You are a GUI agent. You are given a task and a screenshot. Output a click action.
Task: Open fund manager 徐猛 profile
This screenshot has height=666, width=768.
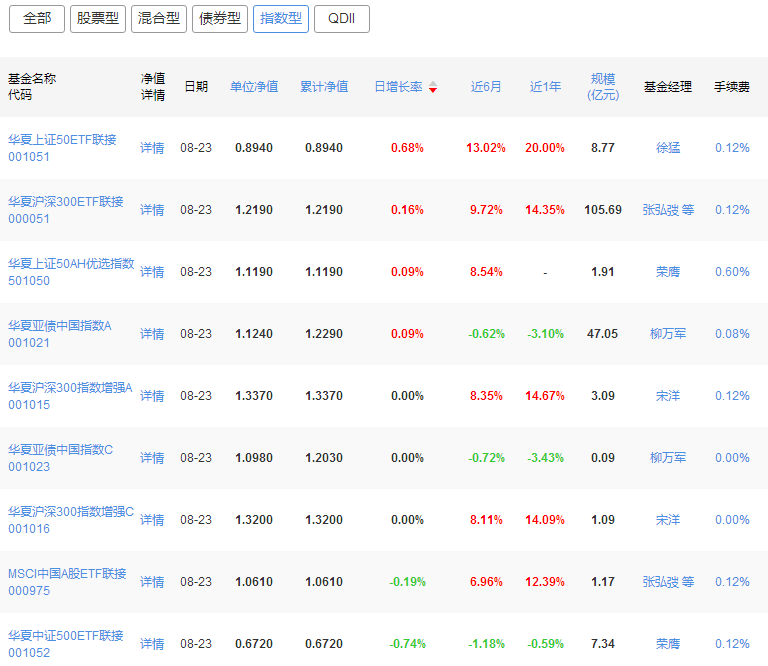(668, 148)
